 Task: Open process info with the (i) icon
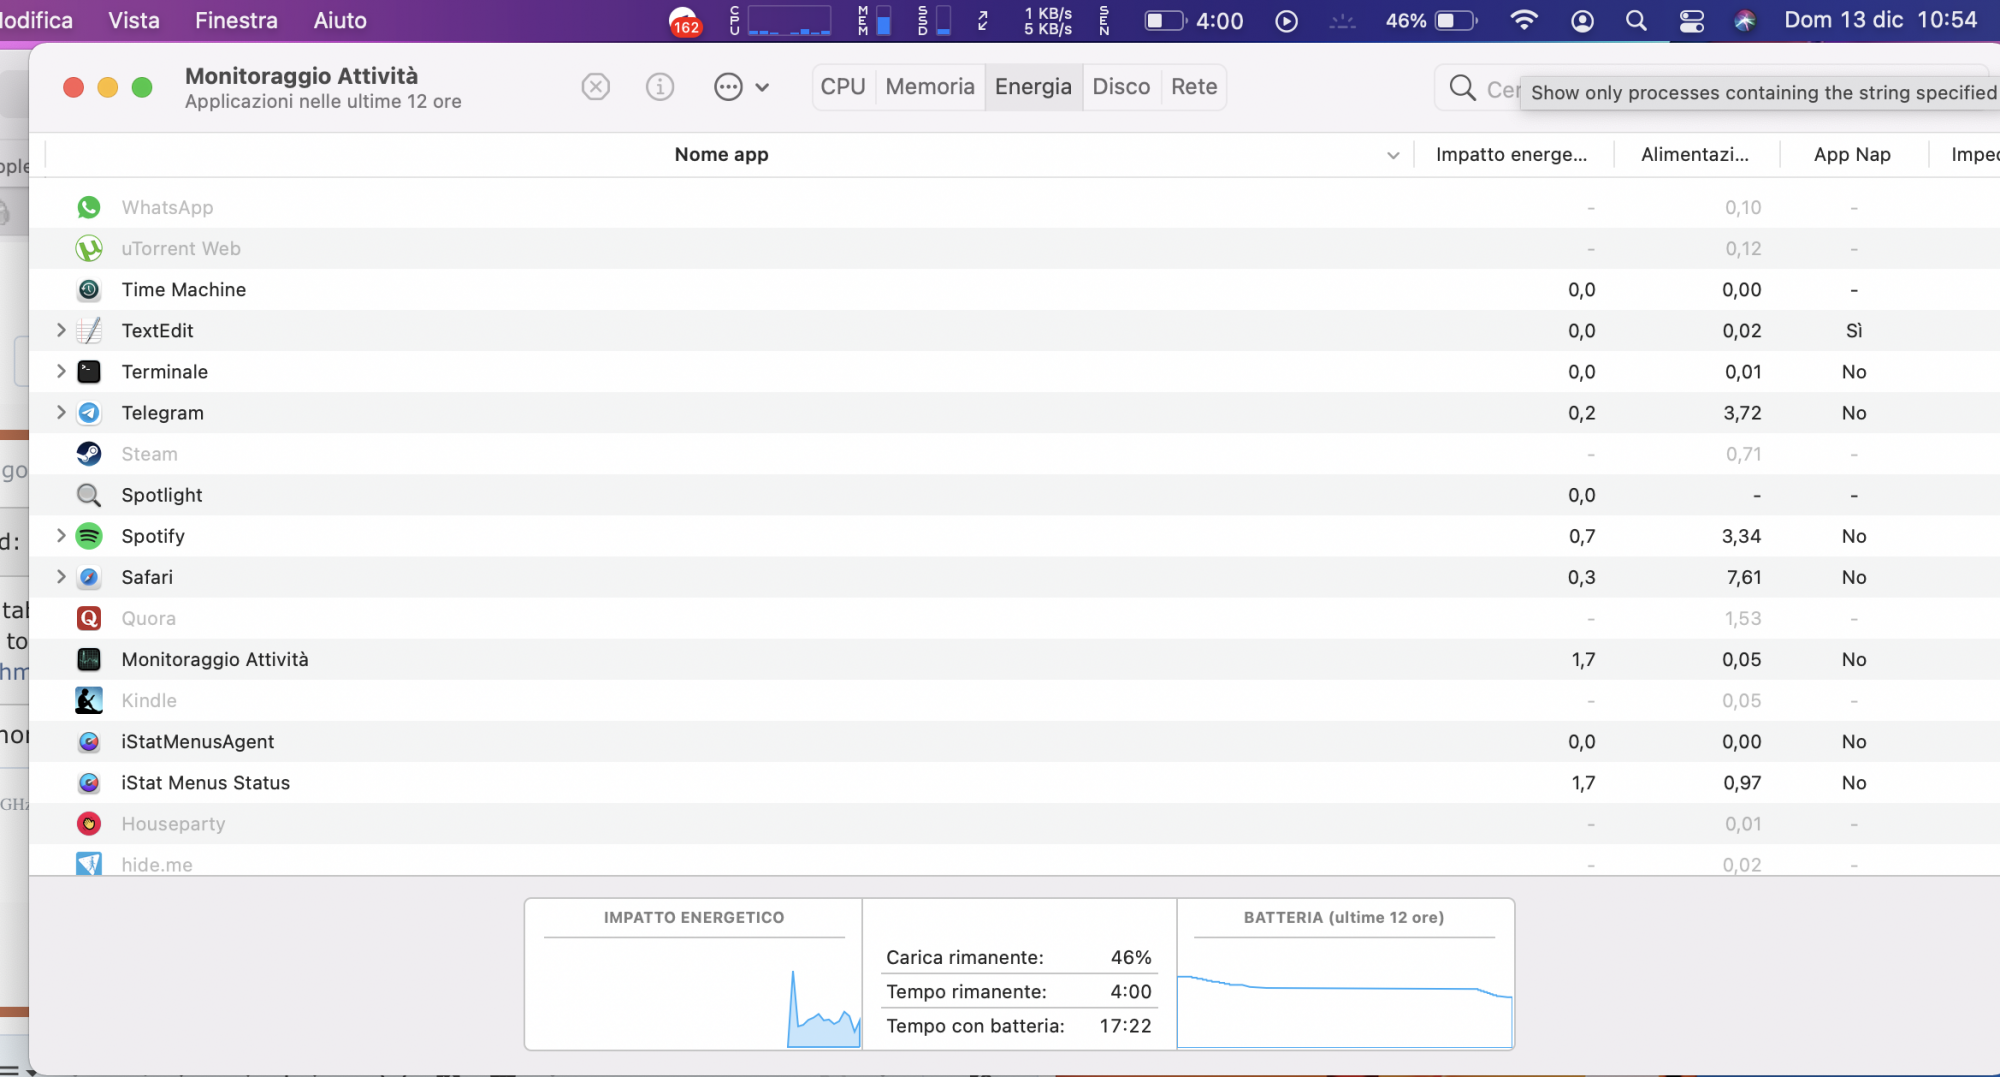click(x=660, y=87)
